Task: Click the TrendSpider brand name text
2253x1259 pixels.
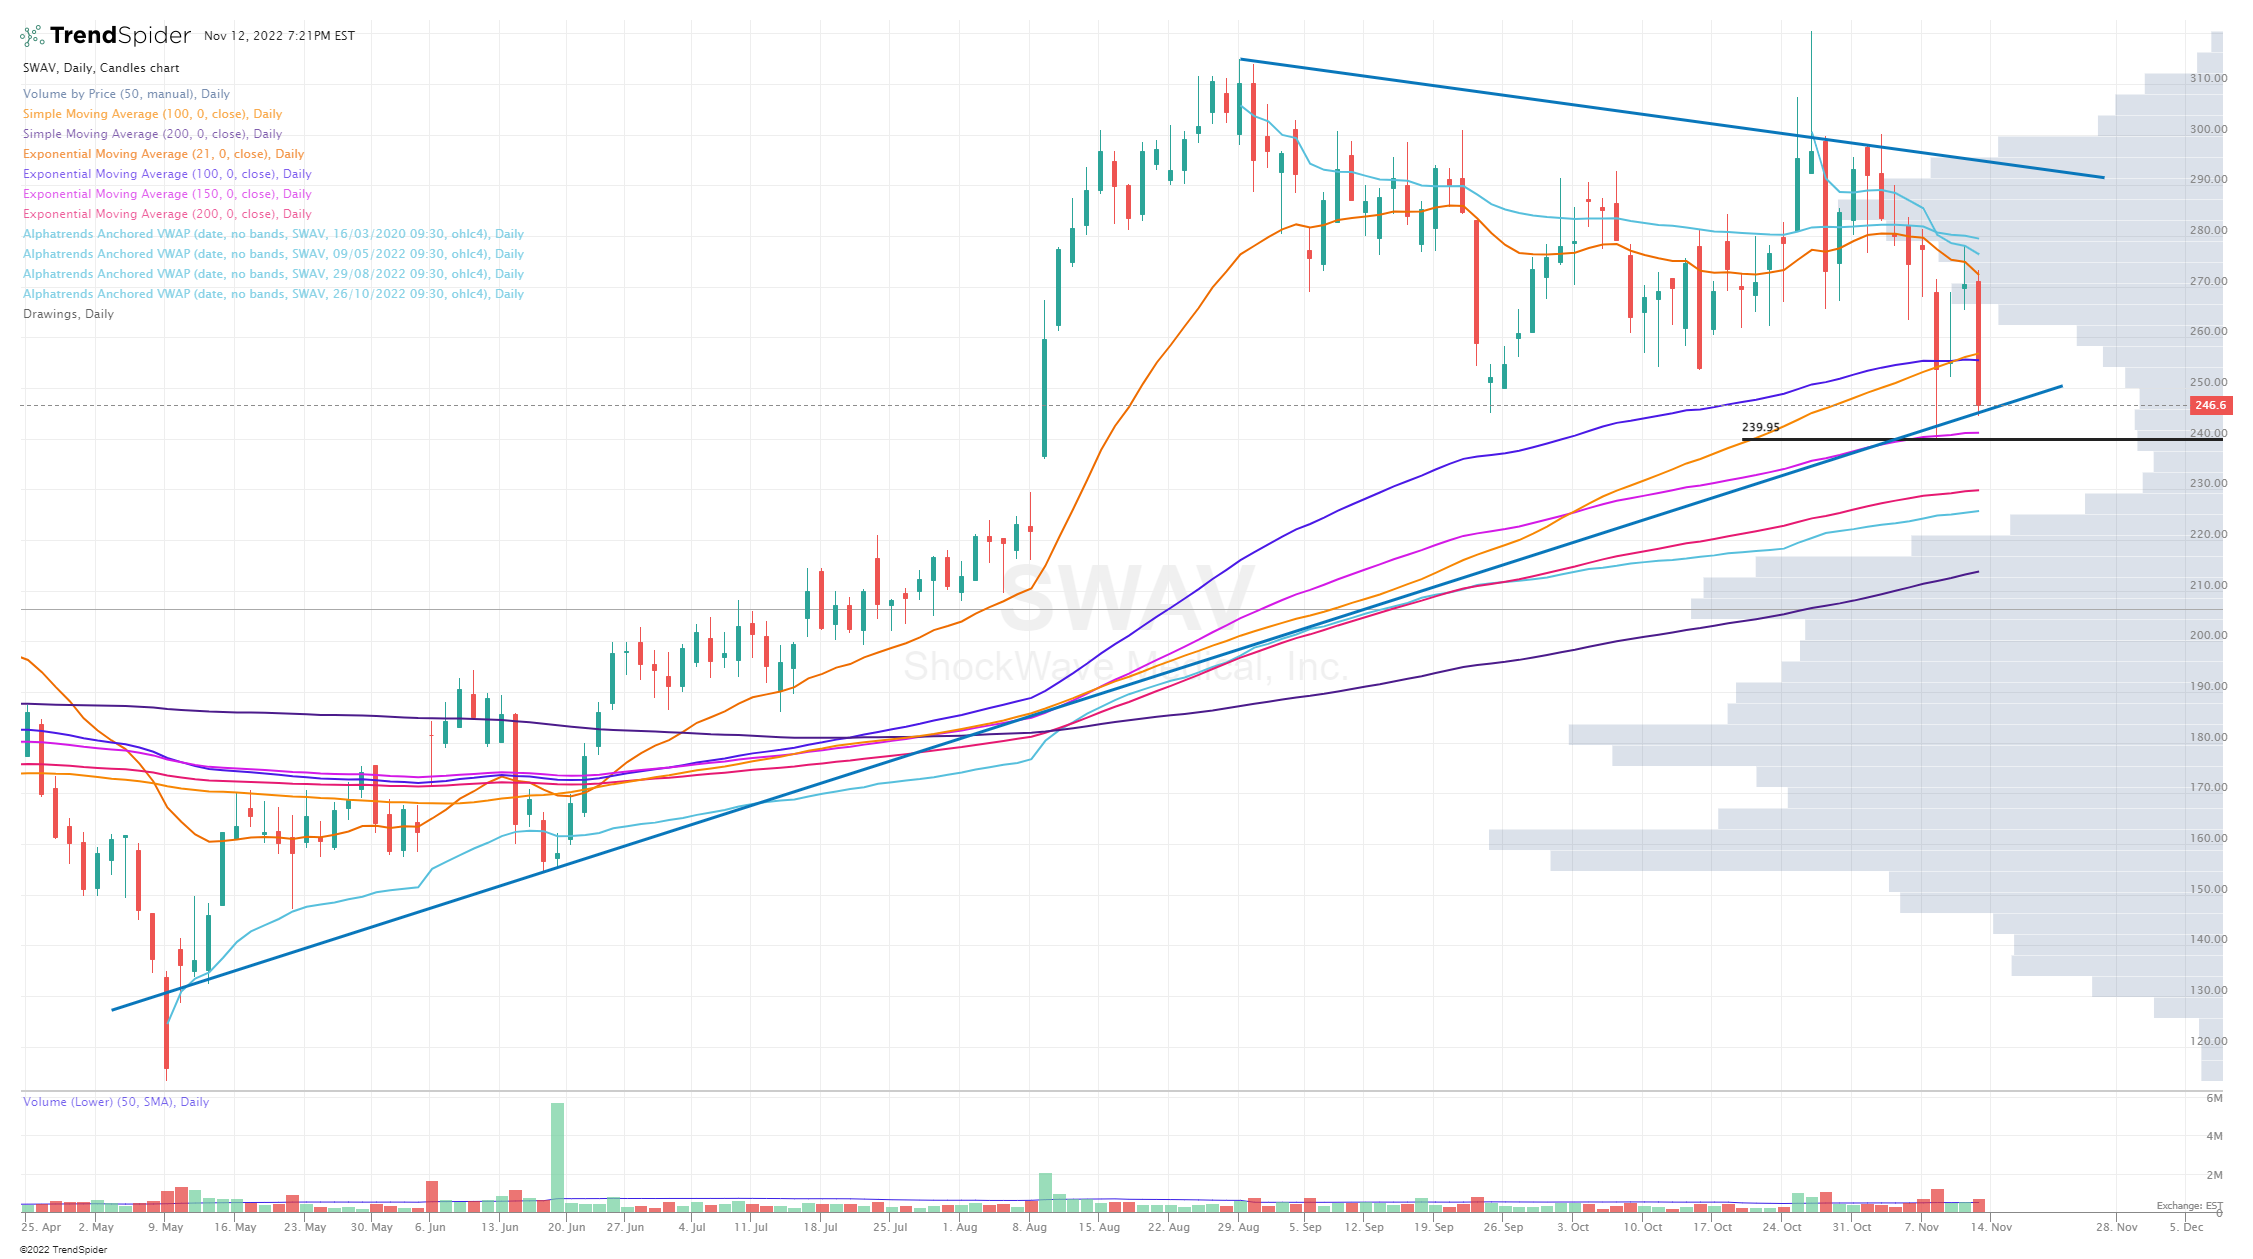Action: [120, 36]
